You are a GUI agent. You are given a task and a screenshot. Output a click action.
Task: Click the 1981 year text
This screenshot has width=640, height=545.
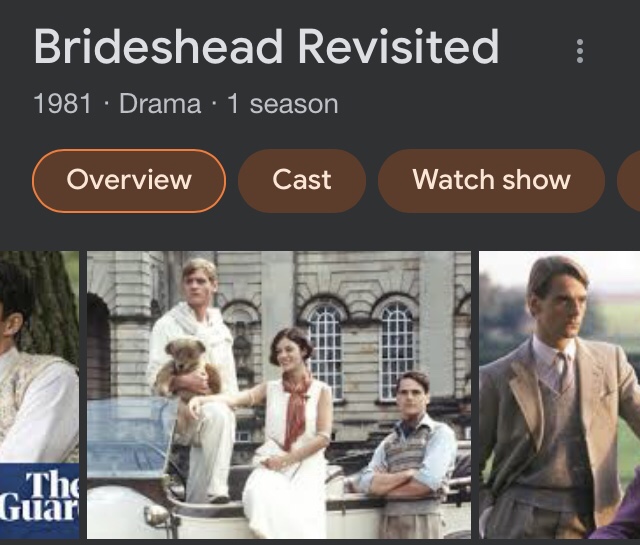pos(62,104)
